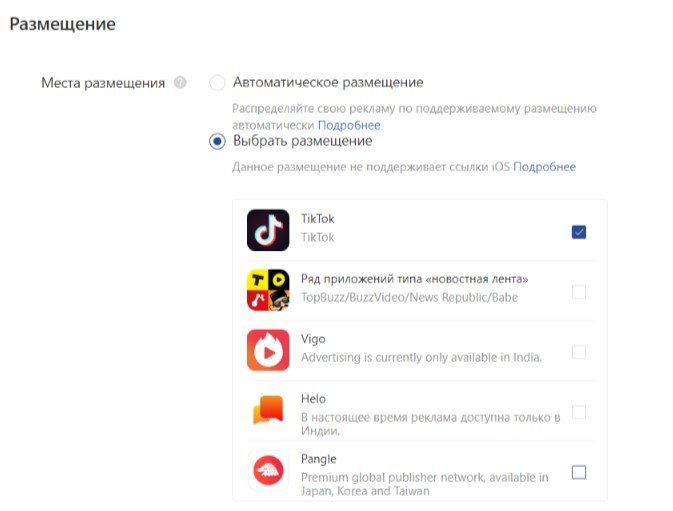This screenshot has height=511, width=673.
Task: Check the Helo placement checkbox
Action: [x=579, y=412]
